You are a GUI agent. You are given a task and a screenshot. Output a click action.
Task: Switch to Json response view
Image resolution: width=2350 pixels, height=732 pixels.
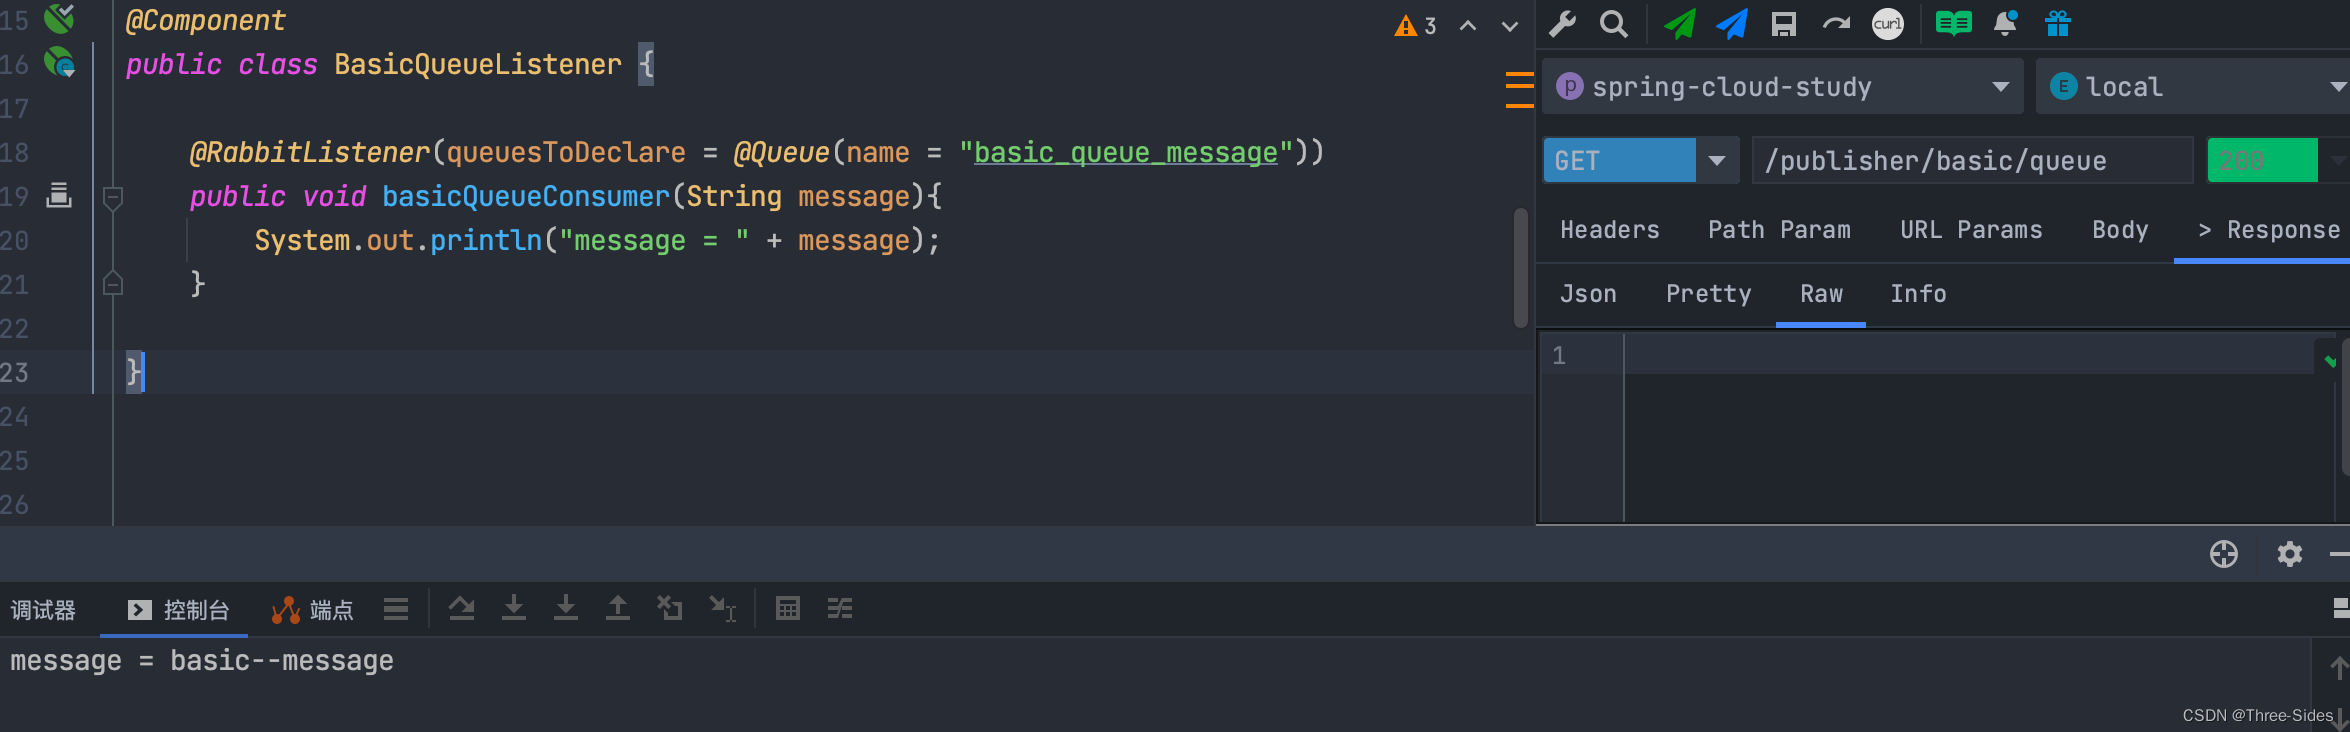click(1588, 294)
